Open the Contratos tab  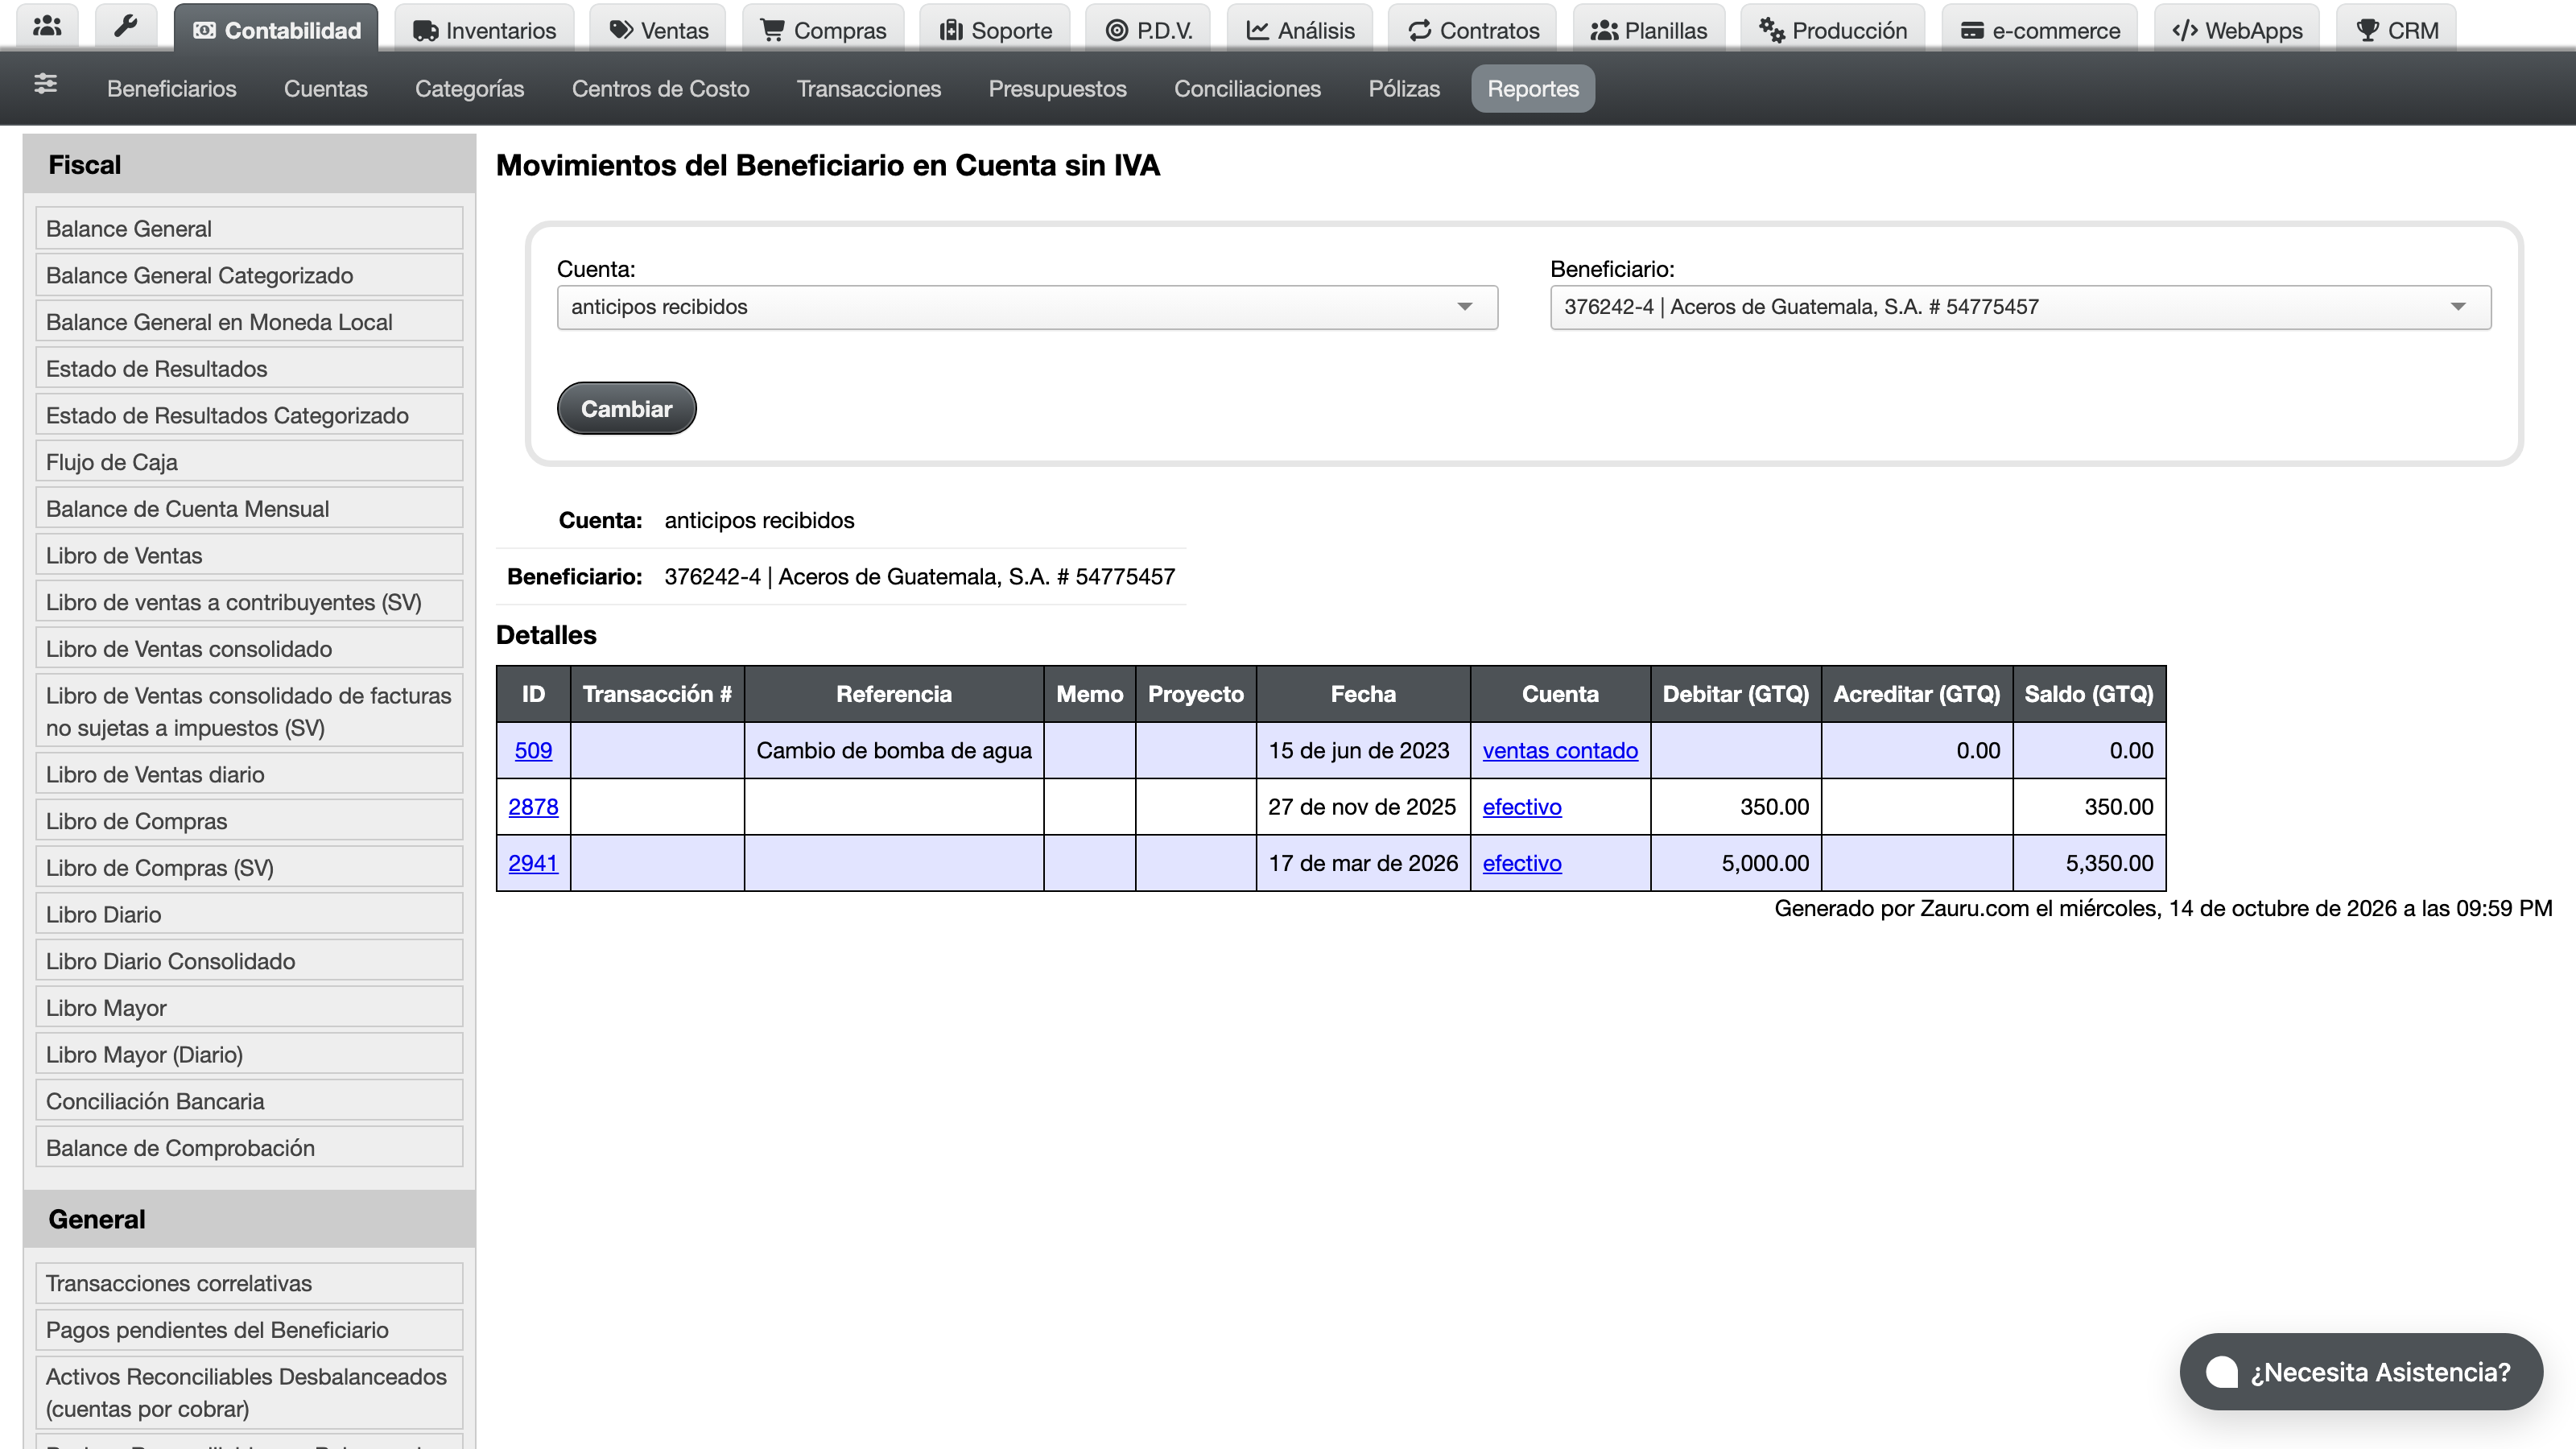(x=1473, y=30)
